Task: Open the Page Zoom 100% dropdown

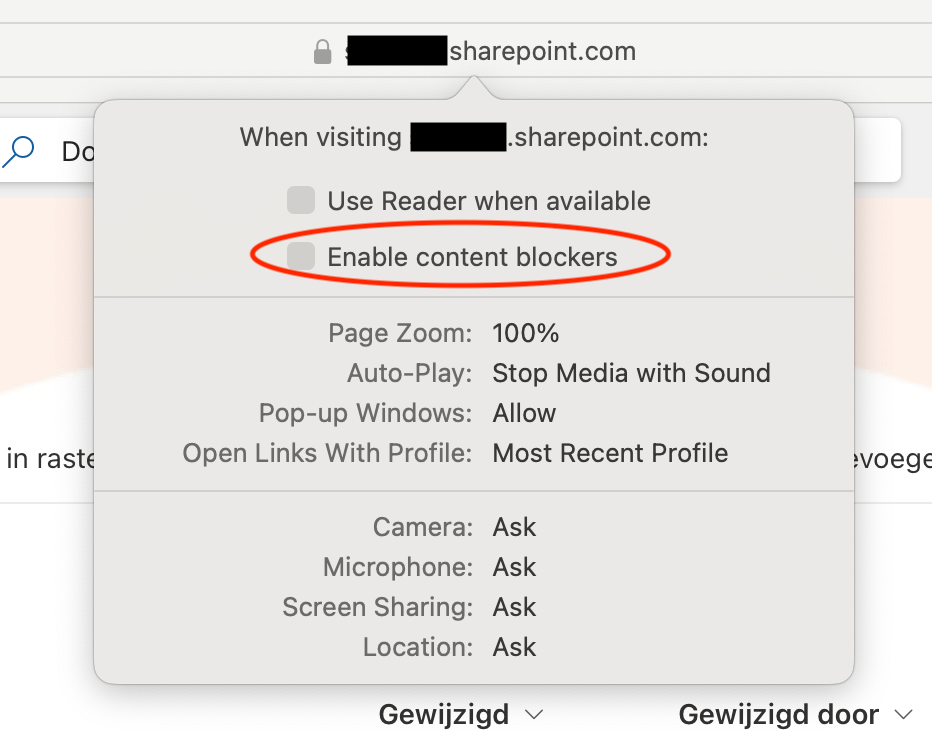Action: (525, 333)
